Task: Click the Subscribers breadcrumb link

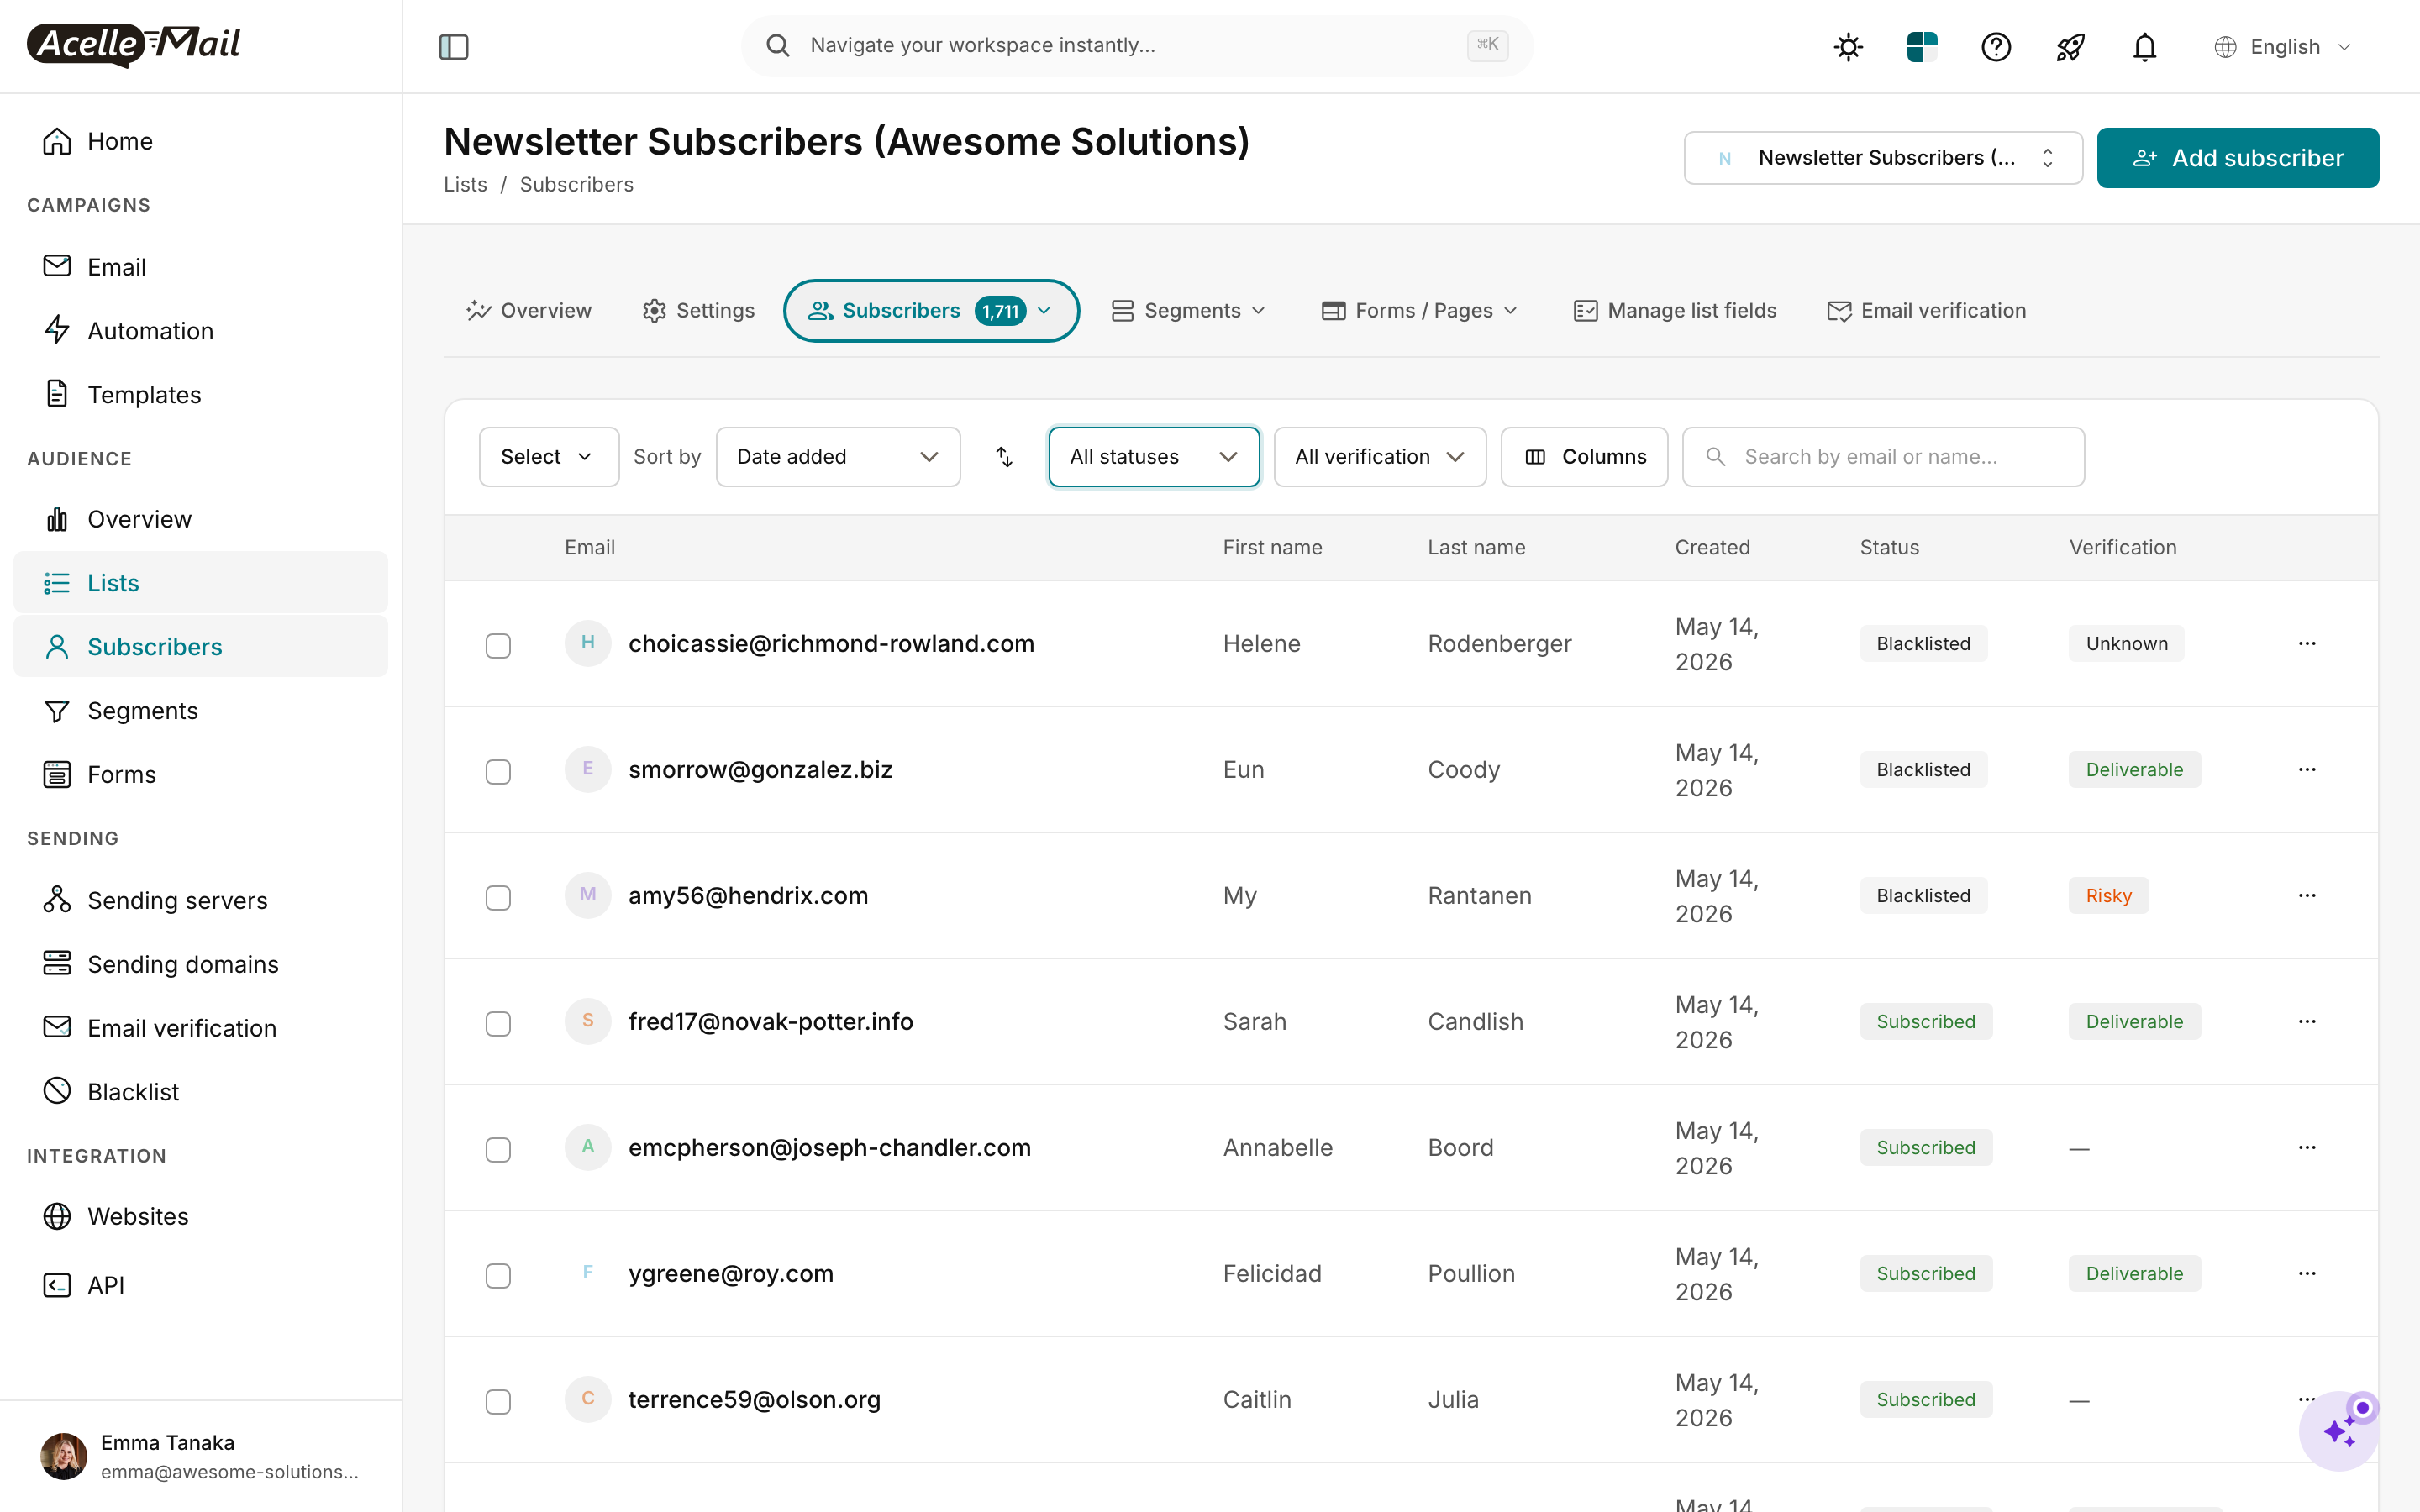Action: 576,185
